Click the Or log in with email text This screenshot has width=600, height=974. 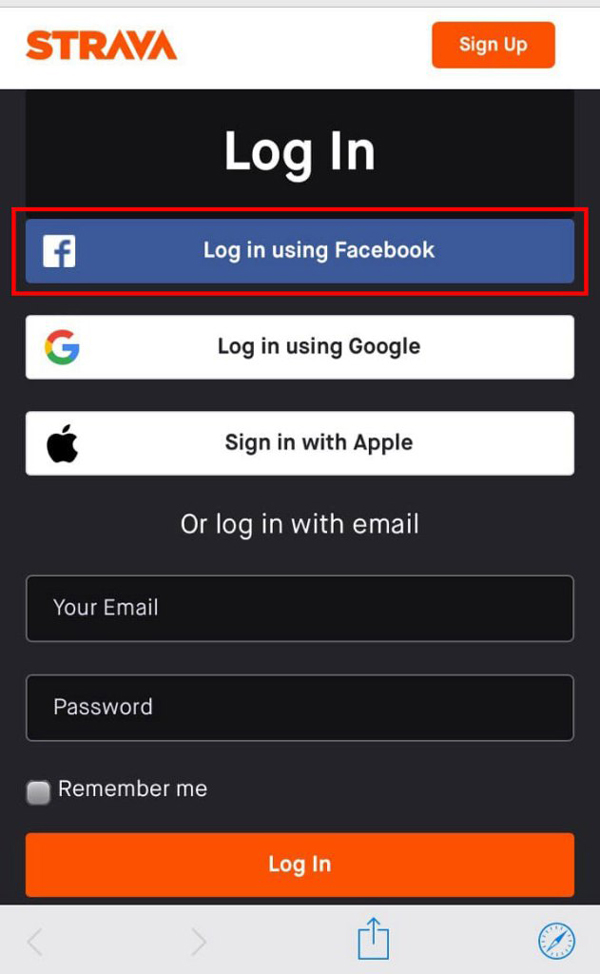299,524
